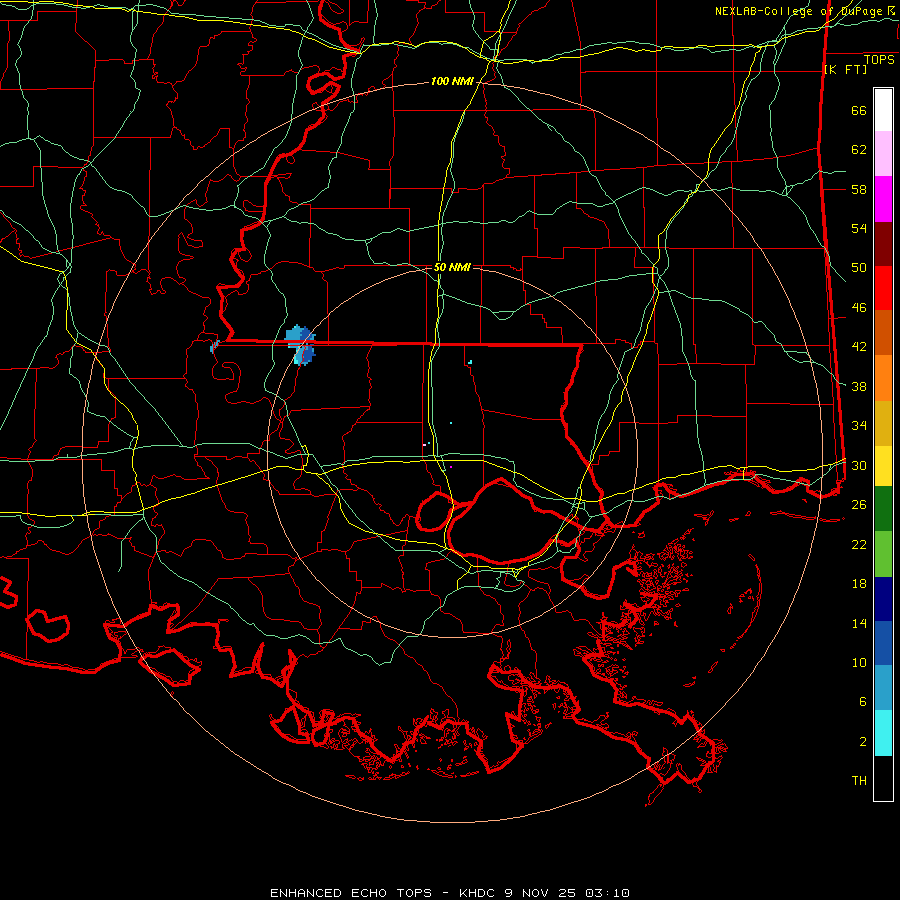The image size is (900, 900).
Task: Click the legend value "6"
Action: click(x=863, y=701)
